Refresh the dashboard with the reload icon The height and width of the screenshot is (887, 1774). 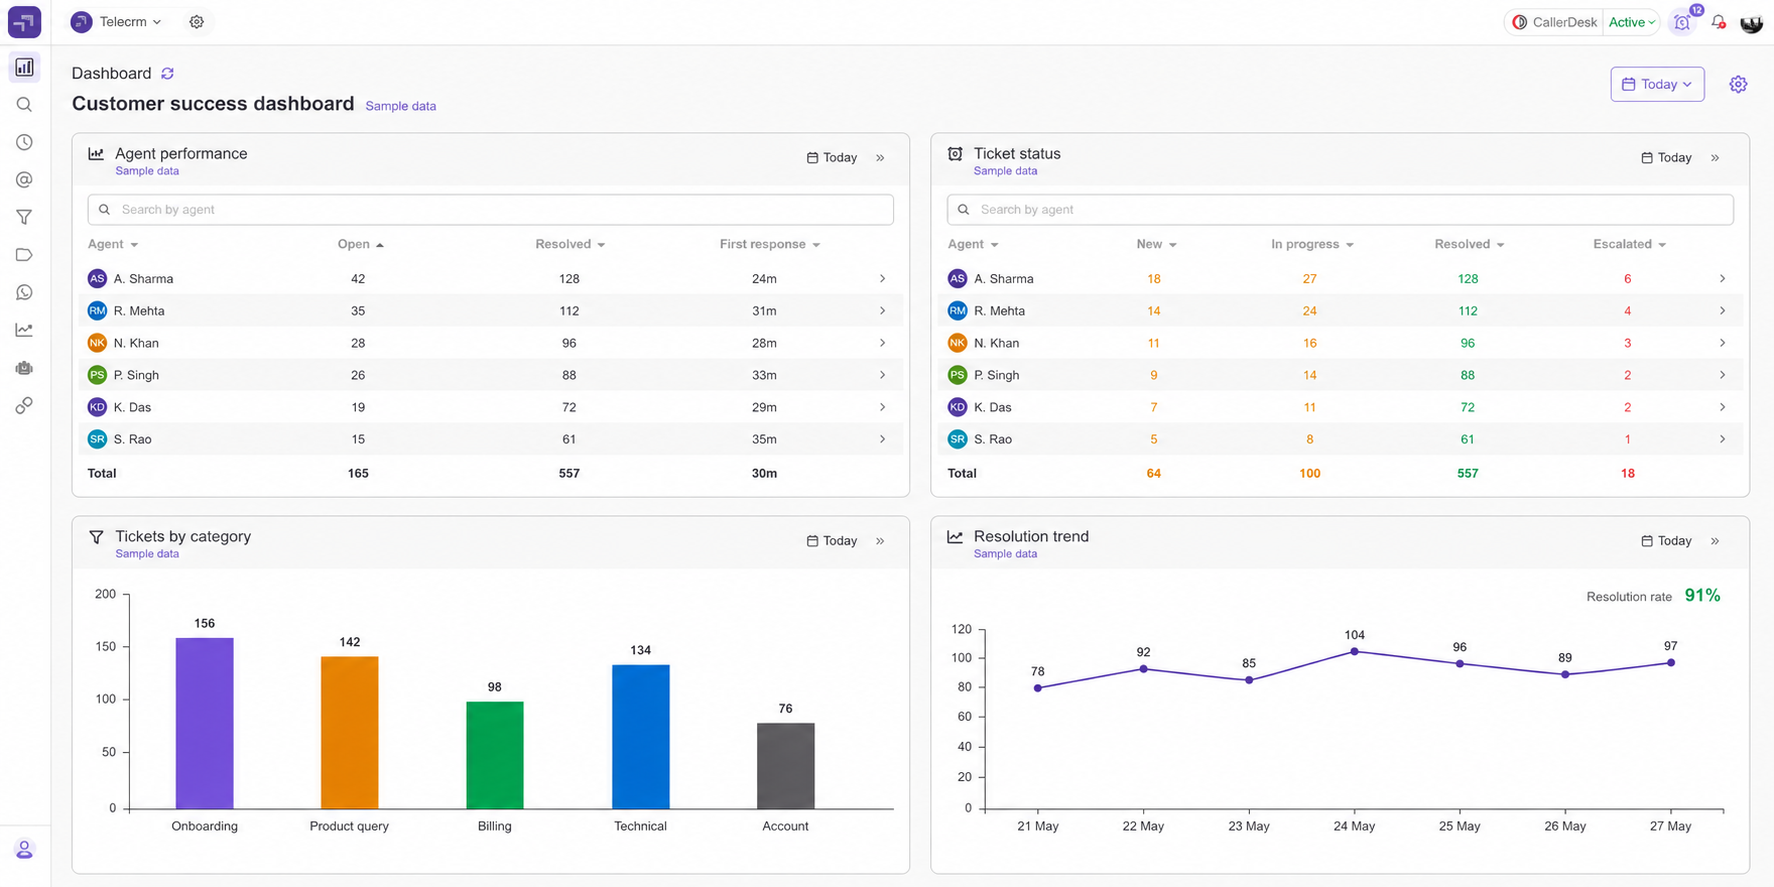[x=168, y=73]
